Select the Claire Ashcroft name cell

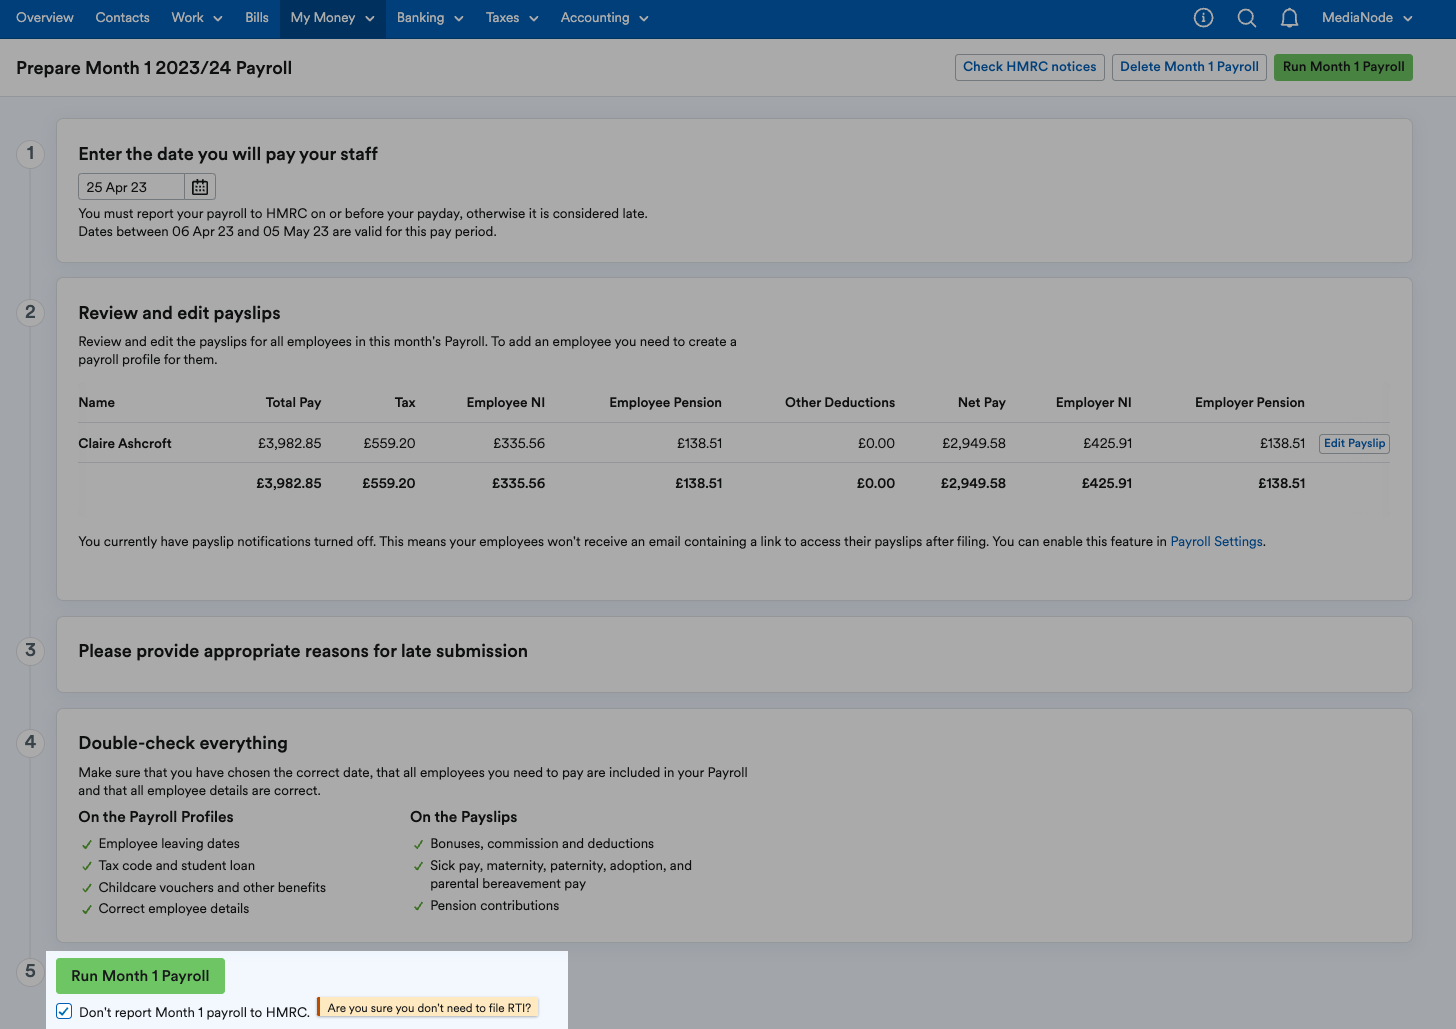(125, 443)
